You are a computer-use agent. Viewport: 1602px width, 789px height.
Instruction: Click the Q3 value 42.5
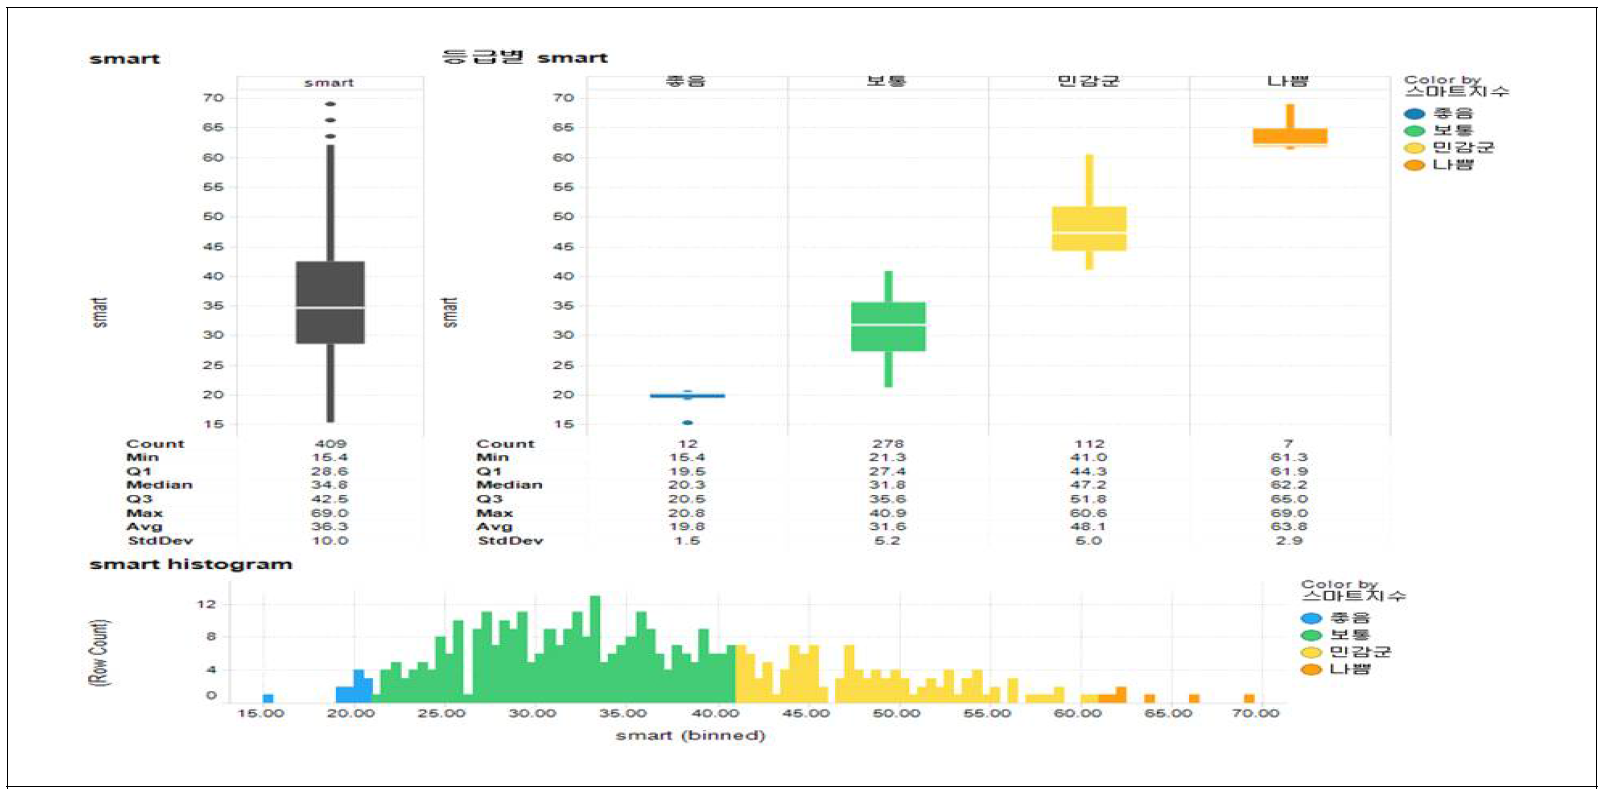click(x=330, y=499)
